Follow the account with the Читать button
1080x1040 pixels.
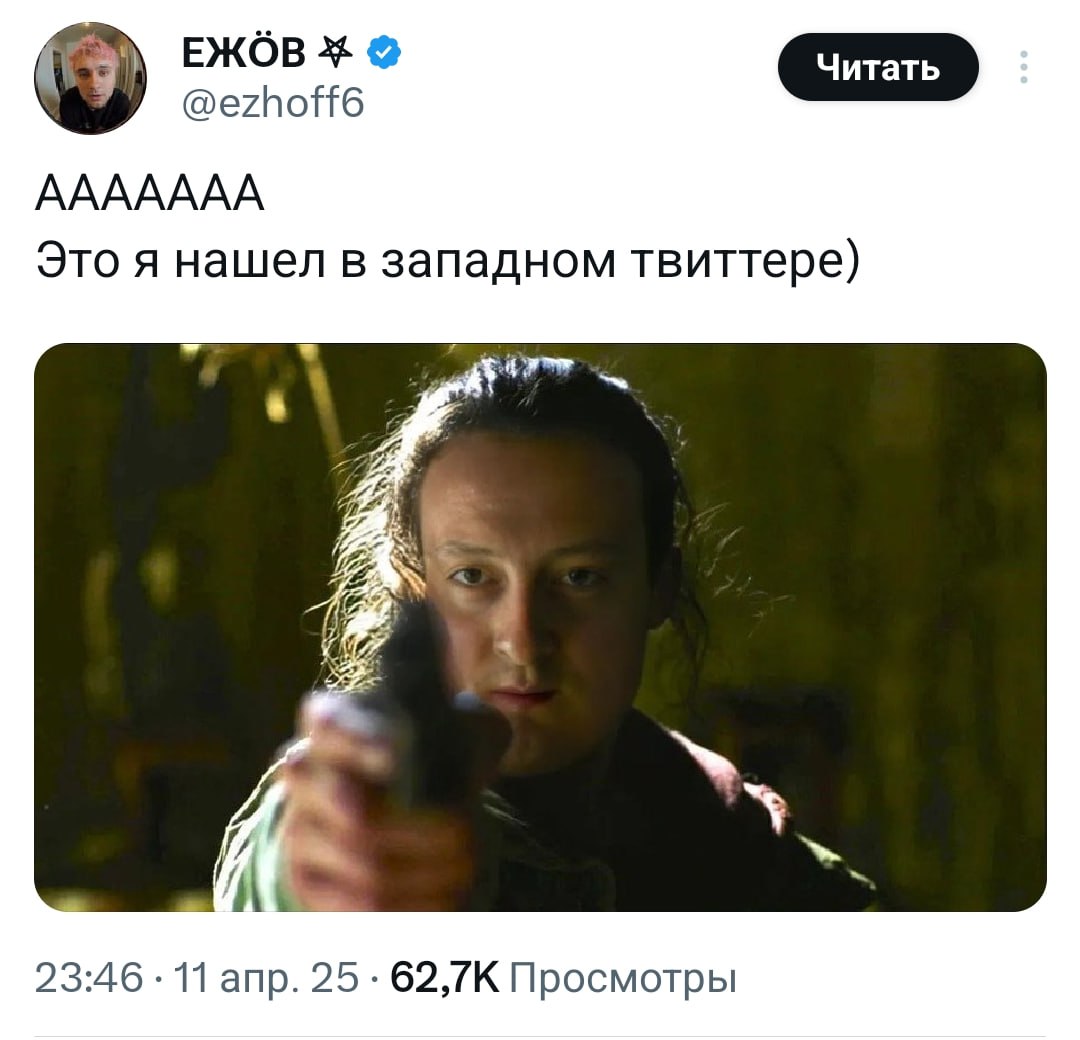[878, 67]
